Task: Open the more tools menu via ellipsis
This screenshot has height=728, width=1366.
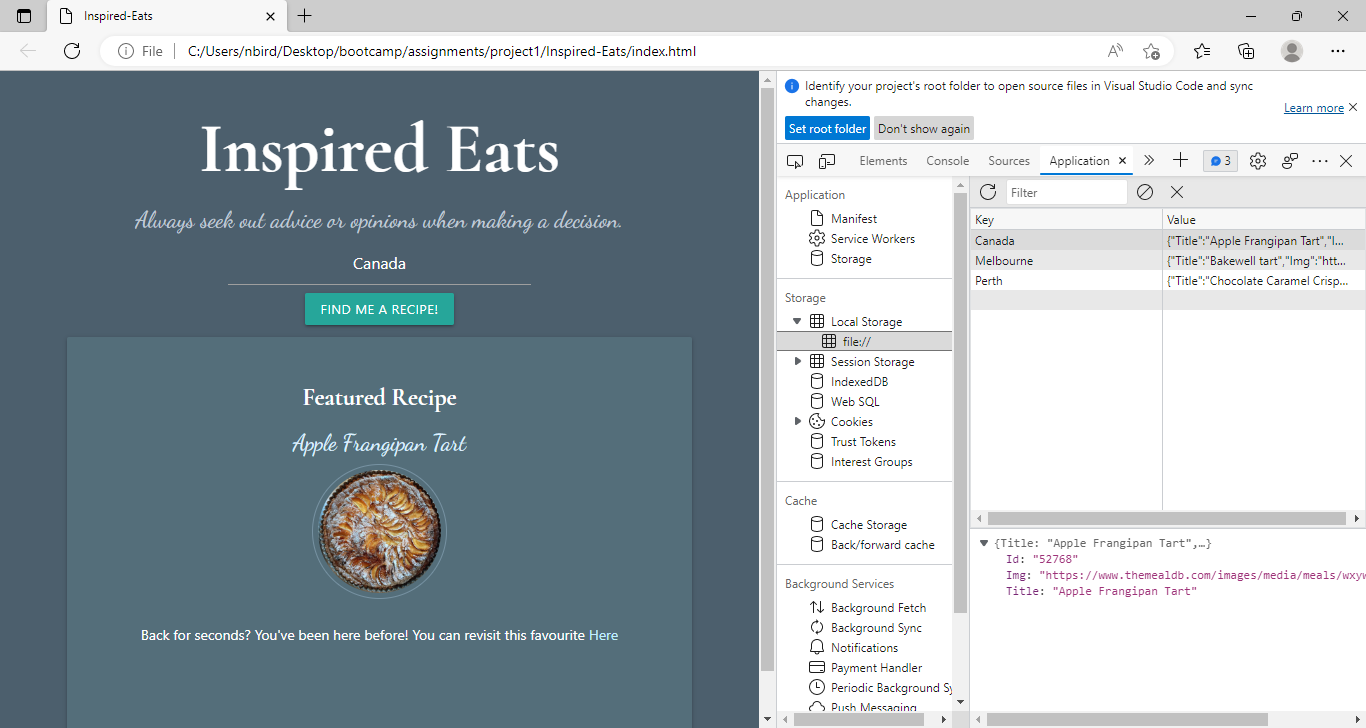Action: click(1318, 160)
